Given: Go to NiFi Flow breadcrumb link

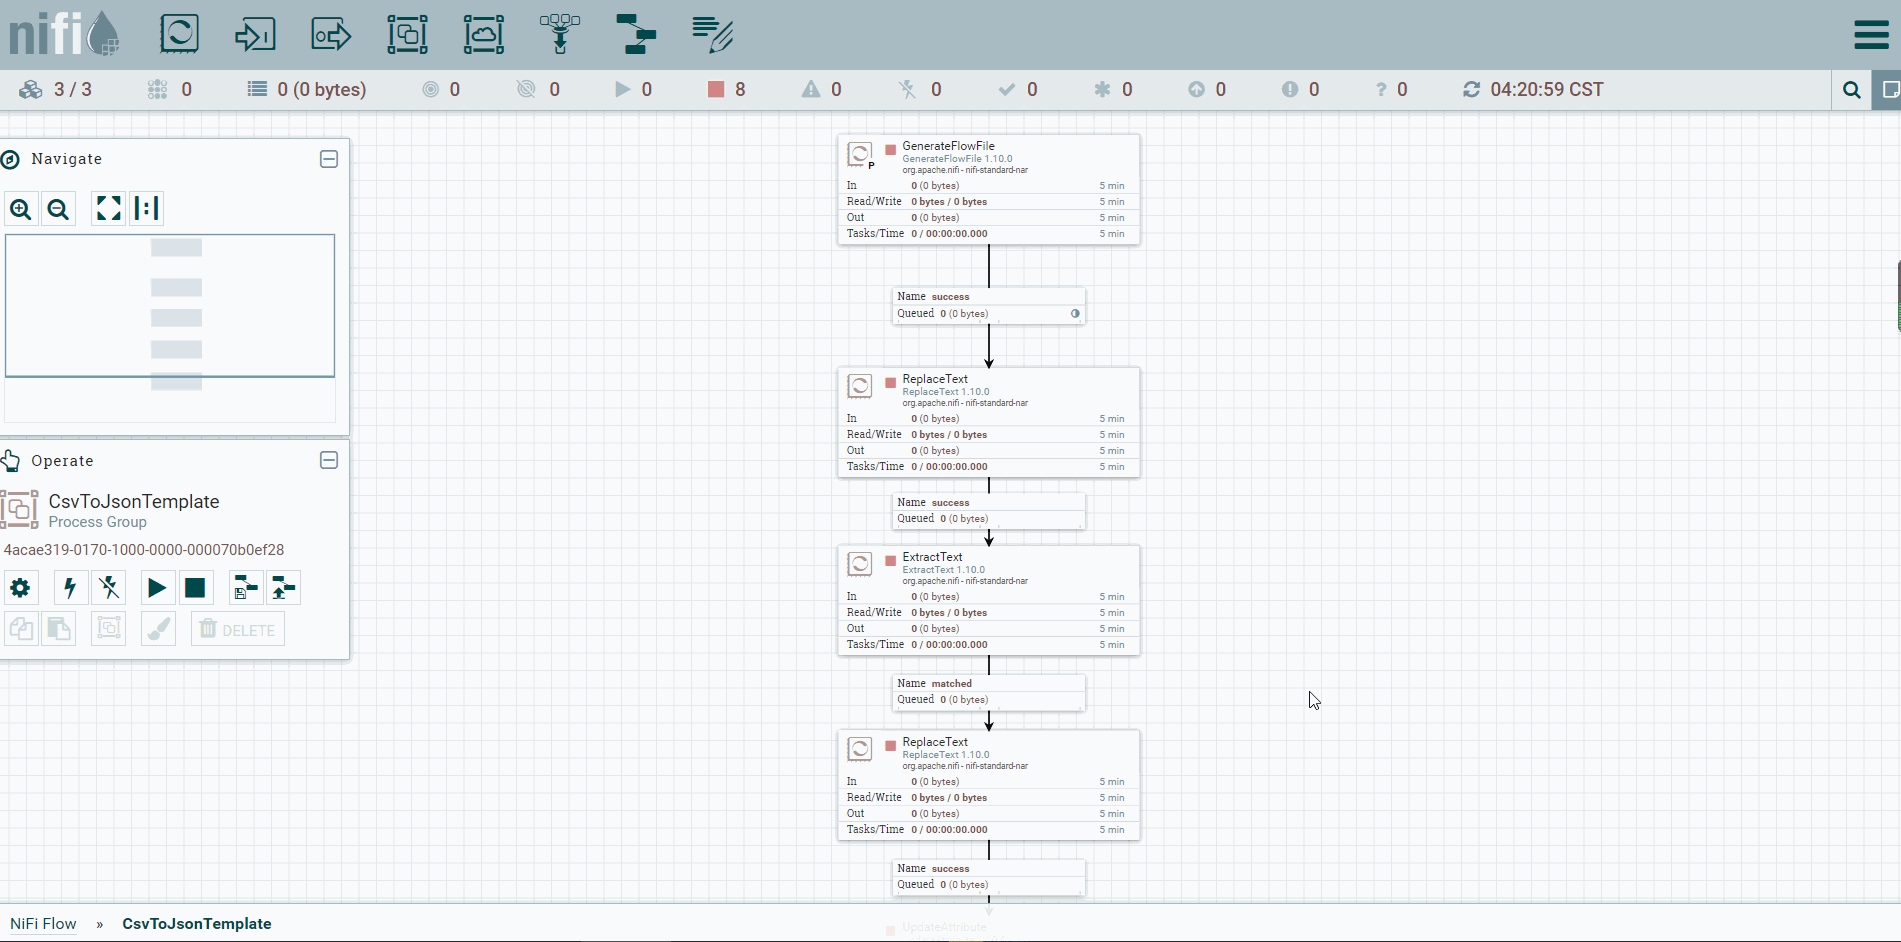Looking at the screenshot, I should 43,924.
